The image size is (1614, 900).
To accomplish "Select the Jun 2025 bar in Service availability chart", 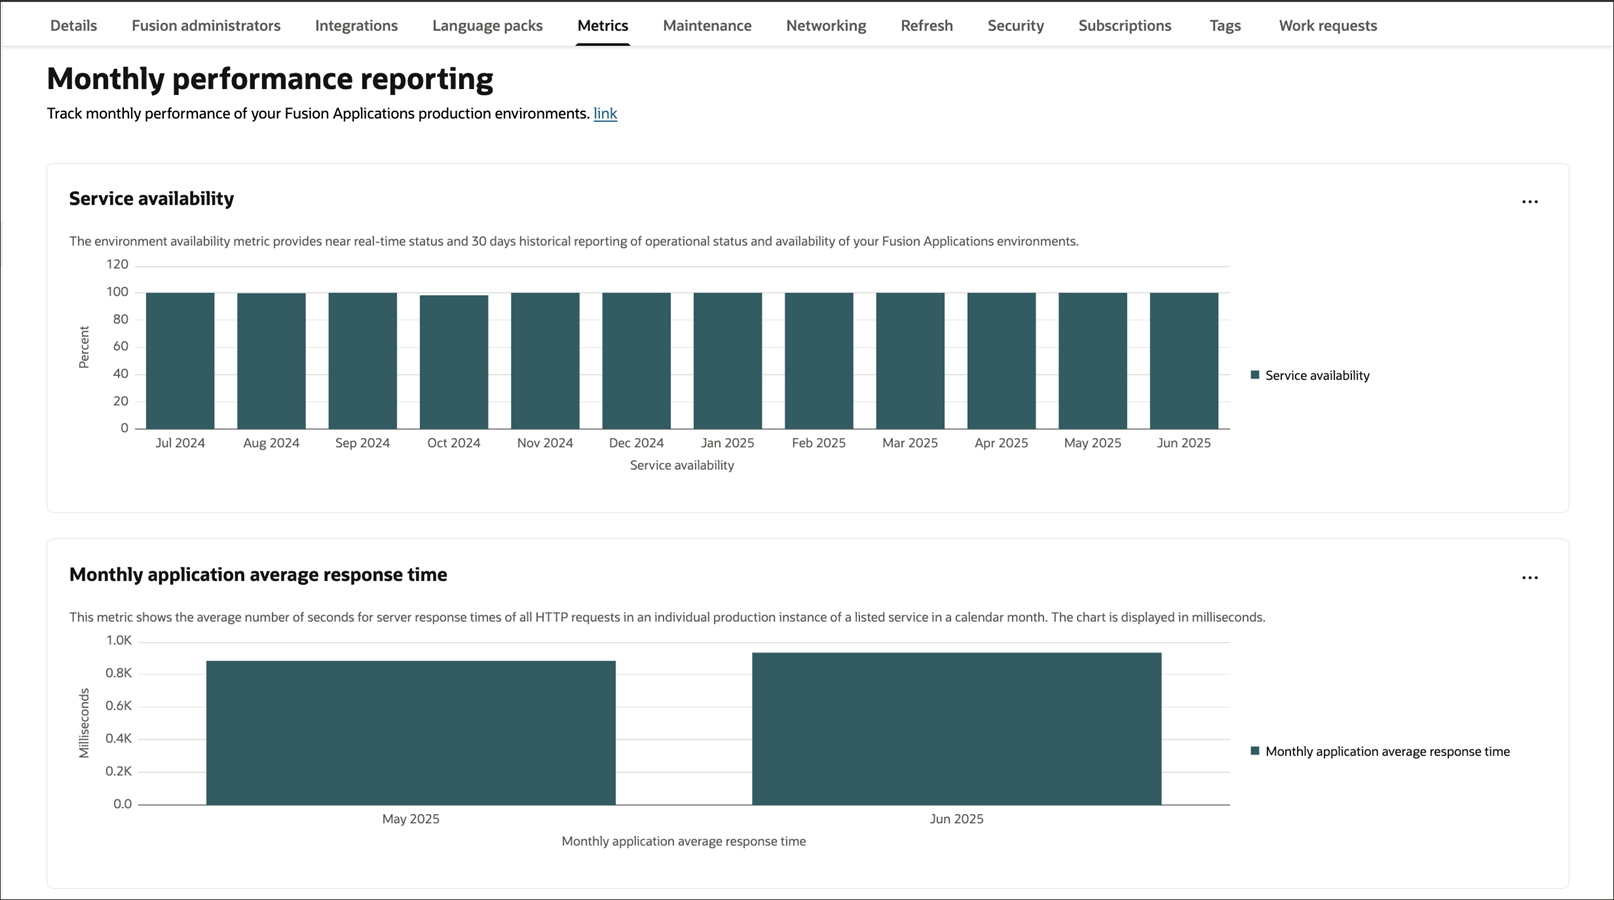I will (x=1183, y=360).
